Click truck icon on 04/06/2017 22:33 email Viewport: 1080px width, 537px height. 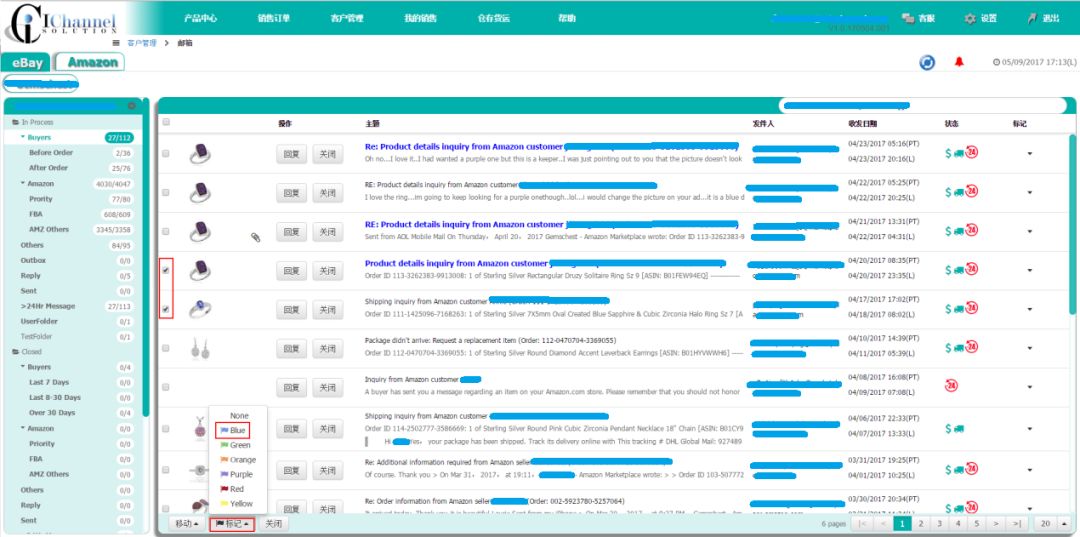(959, 429)
